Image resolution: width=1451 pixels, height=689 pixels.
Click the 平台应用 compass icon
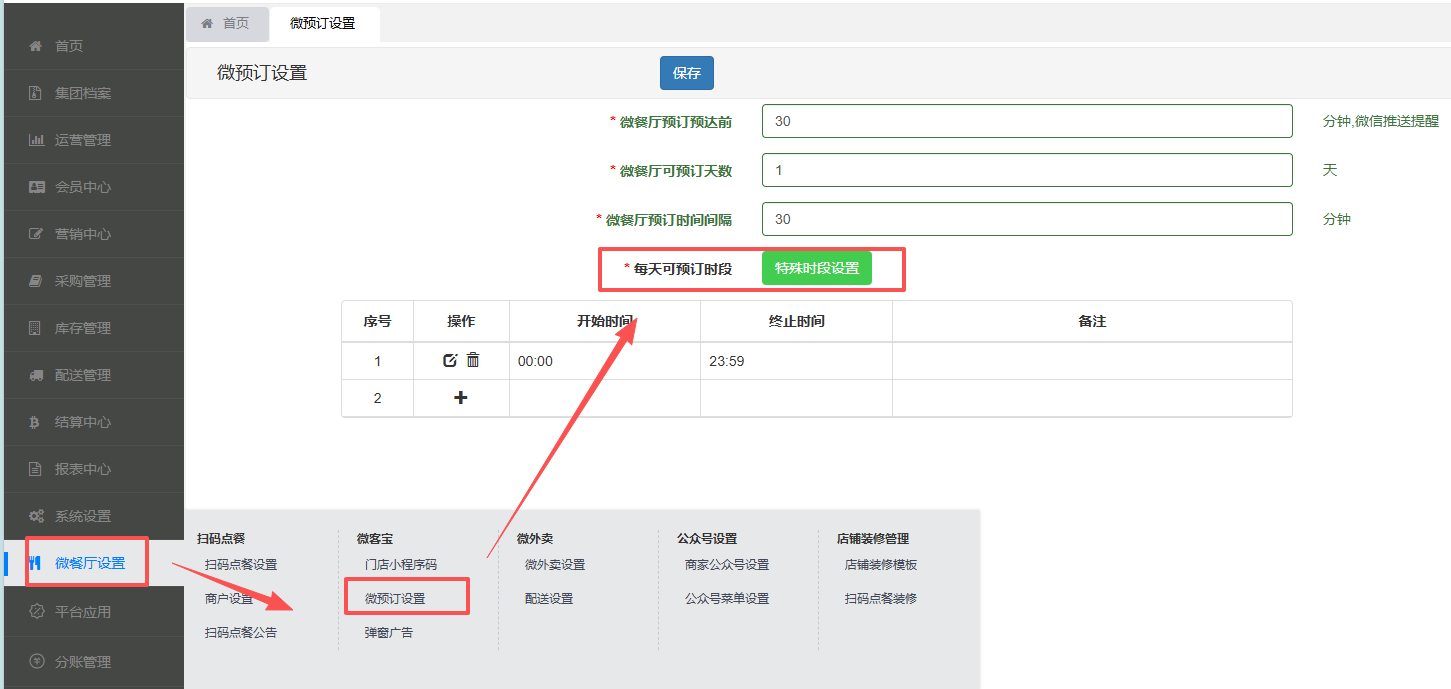click(36, 612)
